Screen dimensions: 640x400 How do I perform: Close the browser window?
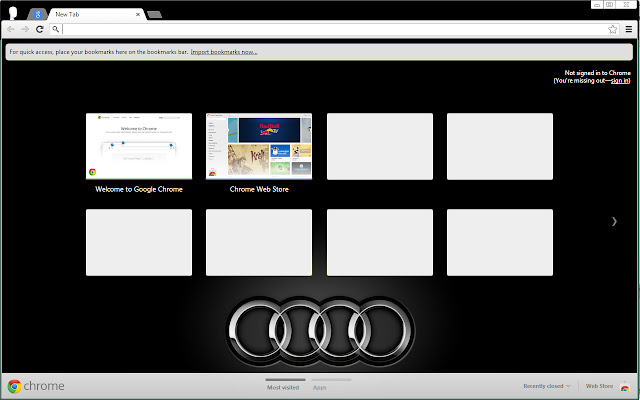pos(626,5)
